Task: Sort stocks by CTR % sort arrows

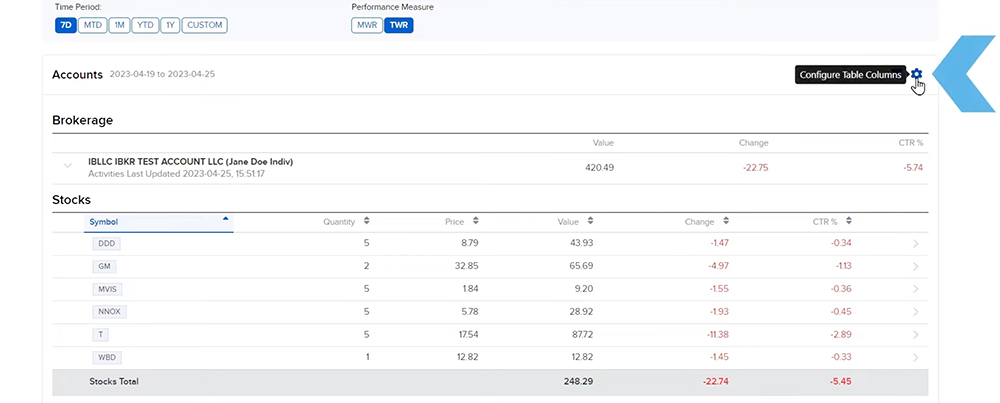Action: 849,221
